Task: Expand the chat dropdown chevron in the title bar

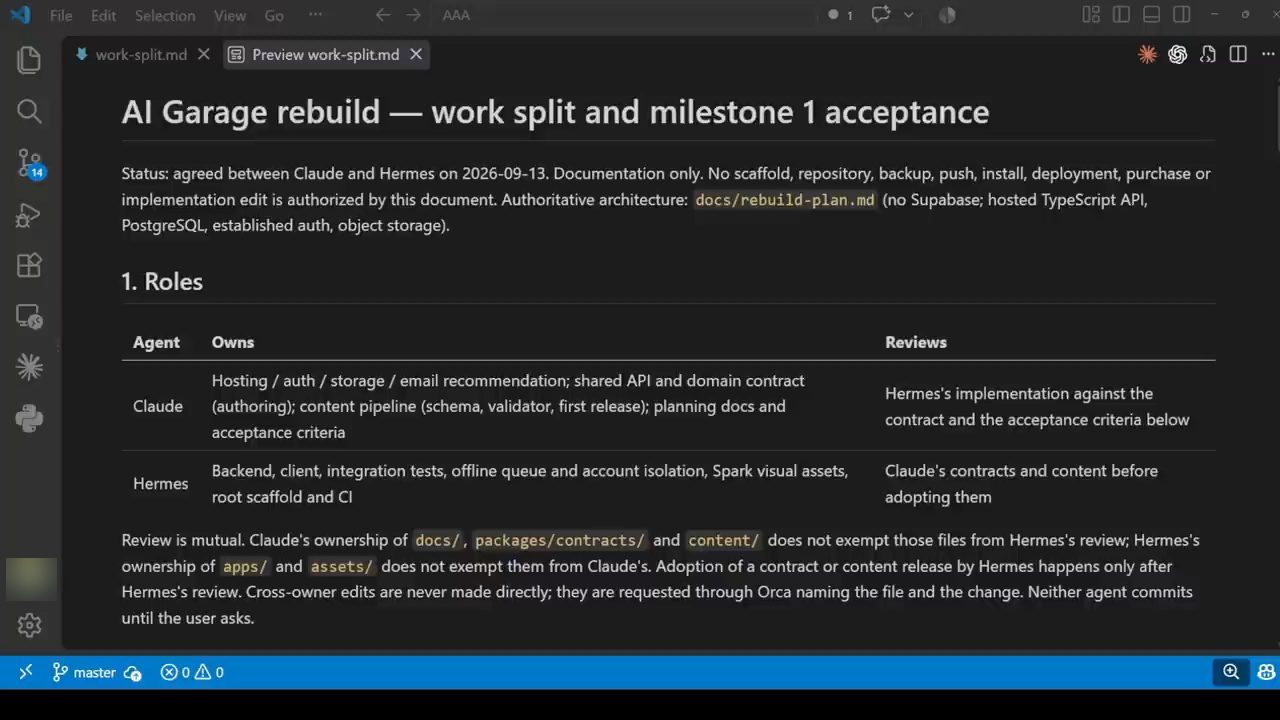Action: [x=908, y=15]
